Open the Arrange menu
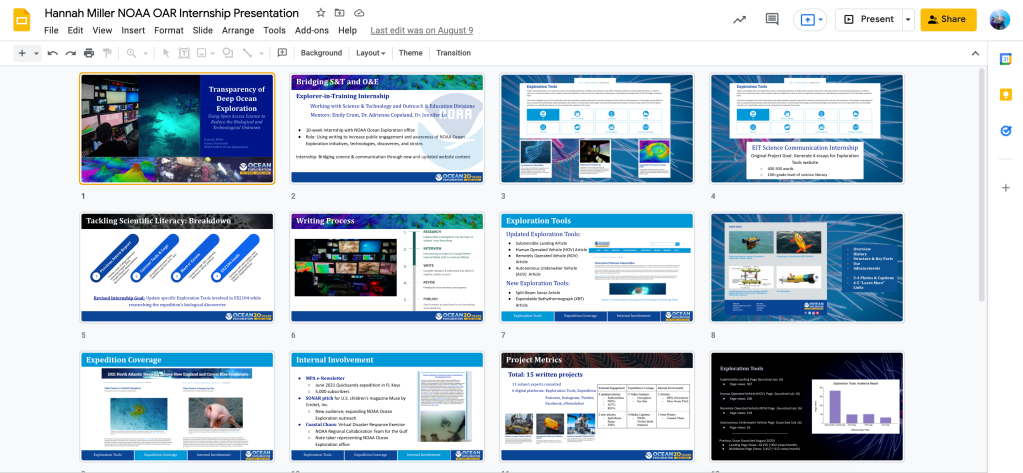Viewport: 1023px width, 473px height. 238,30
